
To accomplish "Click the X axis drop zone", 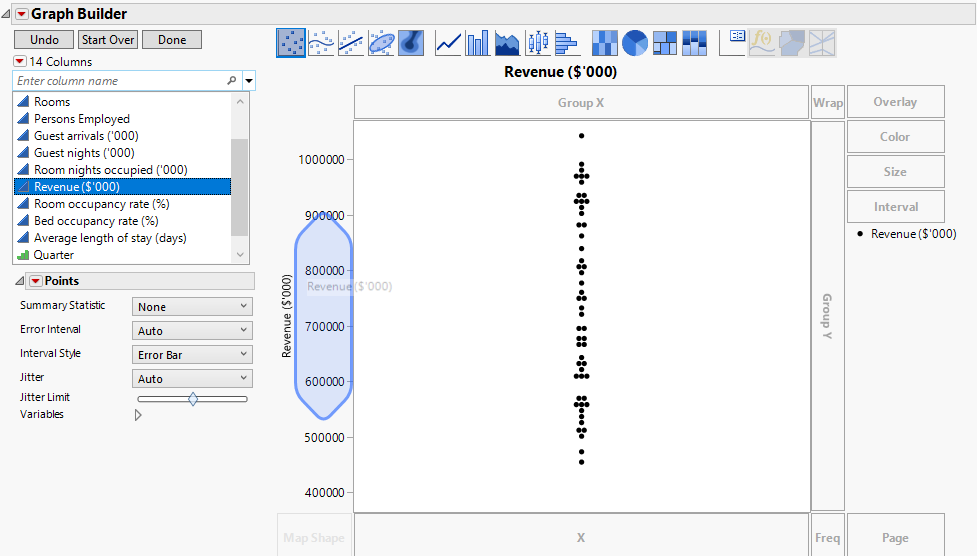I will (x=581, y=537).
